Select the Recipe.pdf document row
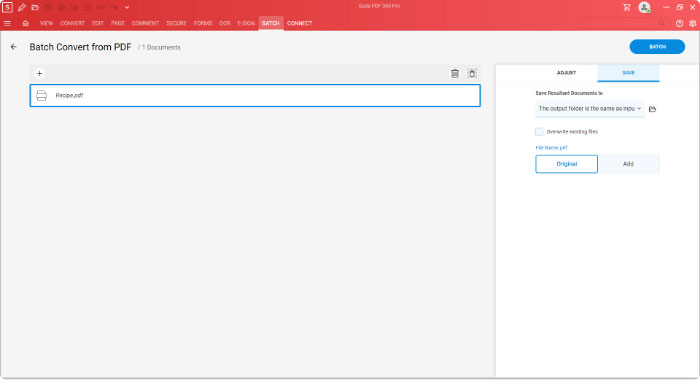 point(255,95)
